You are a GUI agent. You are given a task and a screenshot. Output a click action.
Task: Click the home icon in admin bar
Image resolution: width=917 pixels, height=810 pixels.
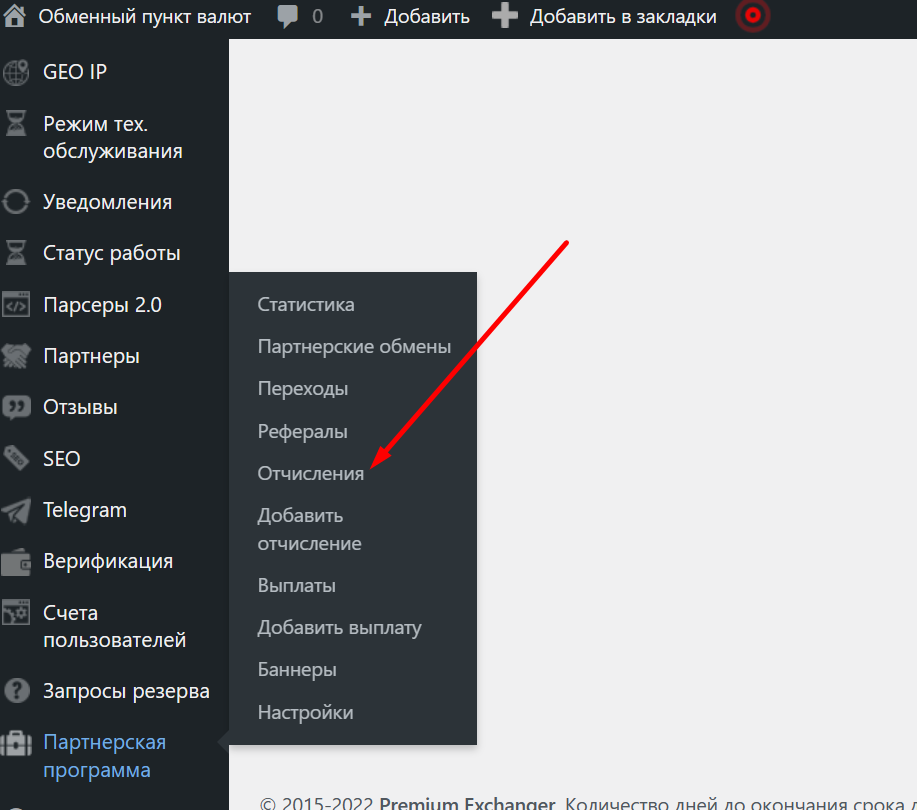click(x=16, y=16)
